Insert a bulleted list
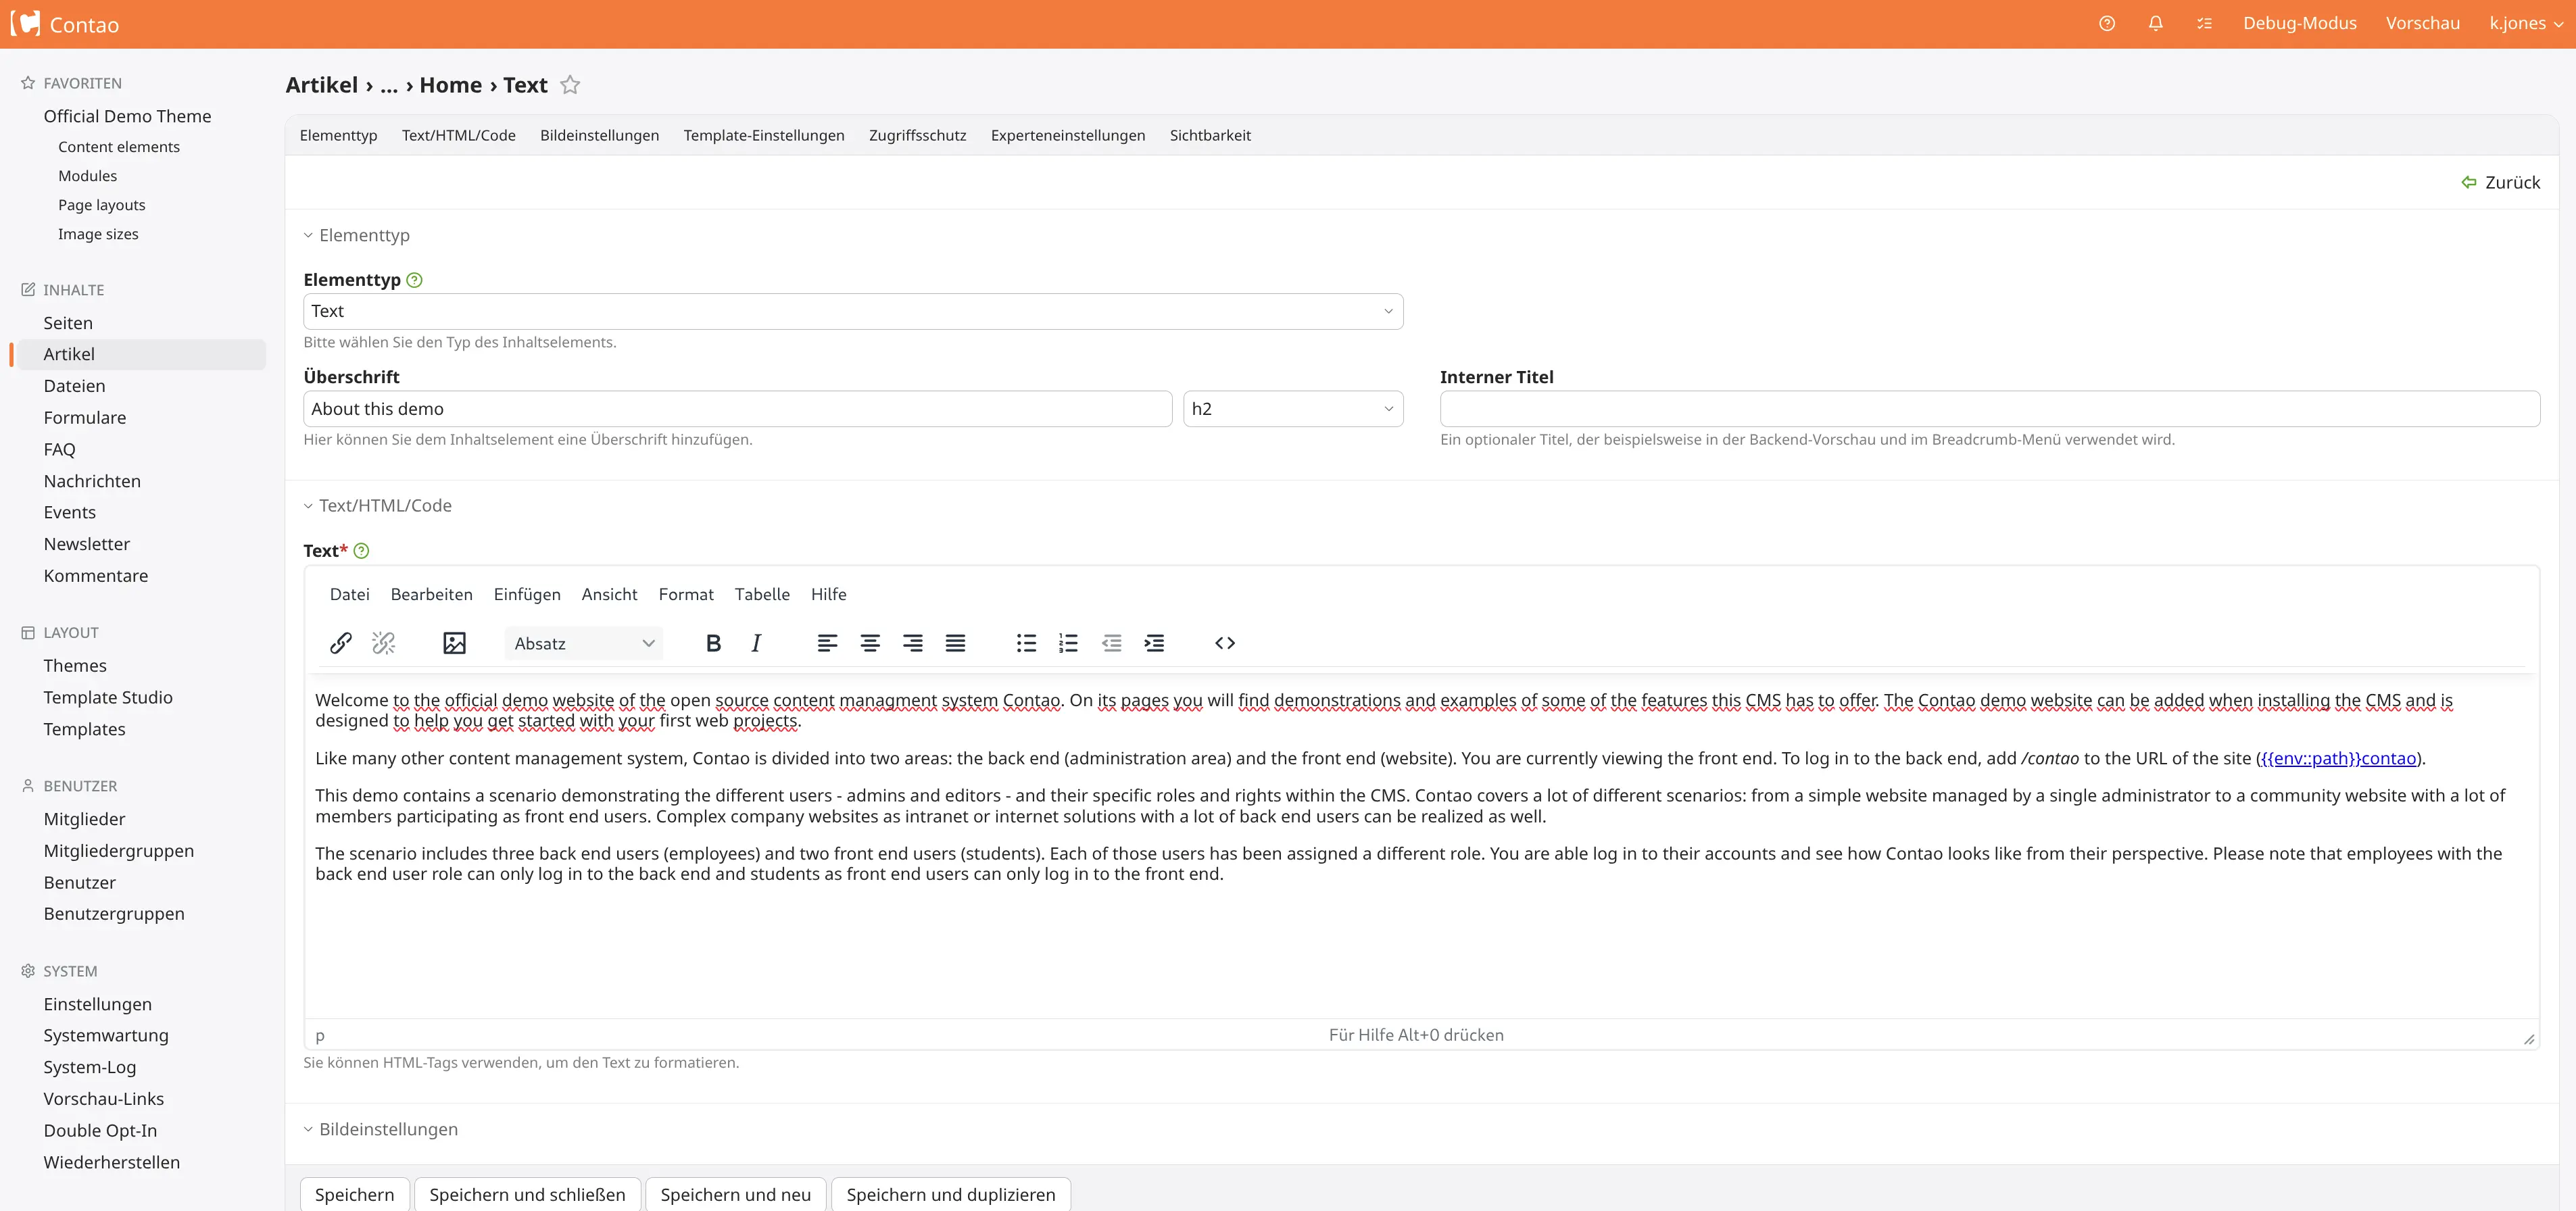The width and height of the screenshot is (2576, 1211). [1026, 643]
